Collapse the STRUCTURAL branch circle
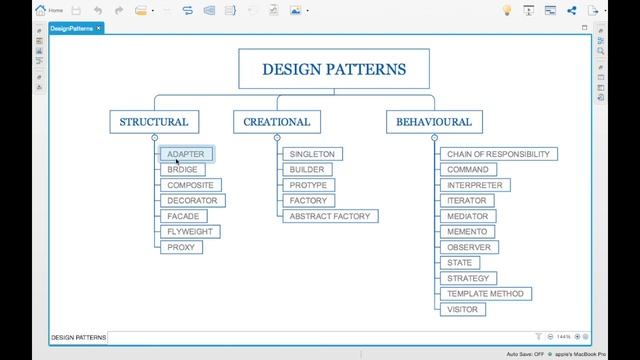 click(155, 138)
